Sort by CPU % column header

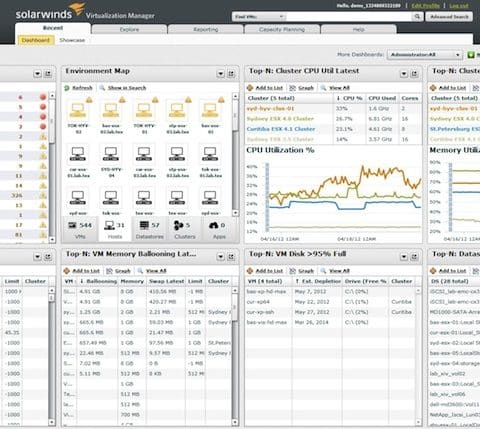coord(349,98)
